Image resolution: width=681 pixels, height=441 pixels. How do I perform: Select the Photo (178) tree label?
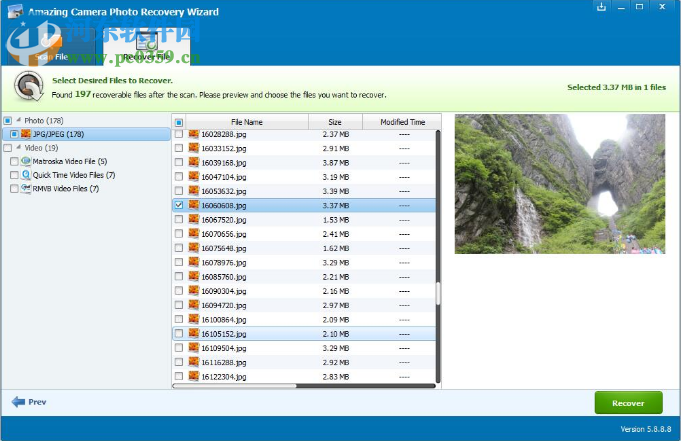43,120
